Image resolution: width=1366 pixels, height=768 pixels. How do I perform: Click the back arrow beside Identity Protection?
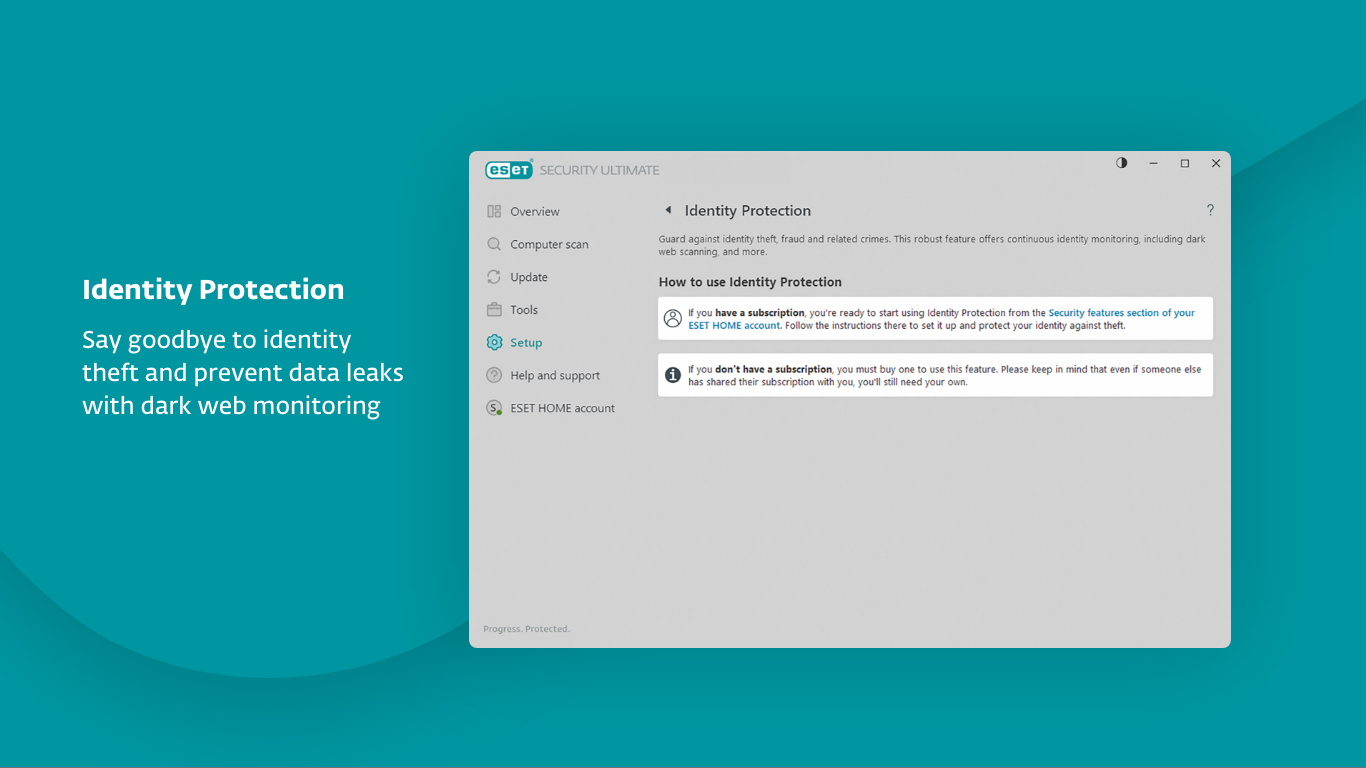click(x=668, y=210)
